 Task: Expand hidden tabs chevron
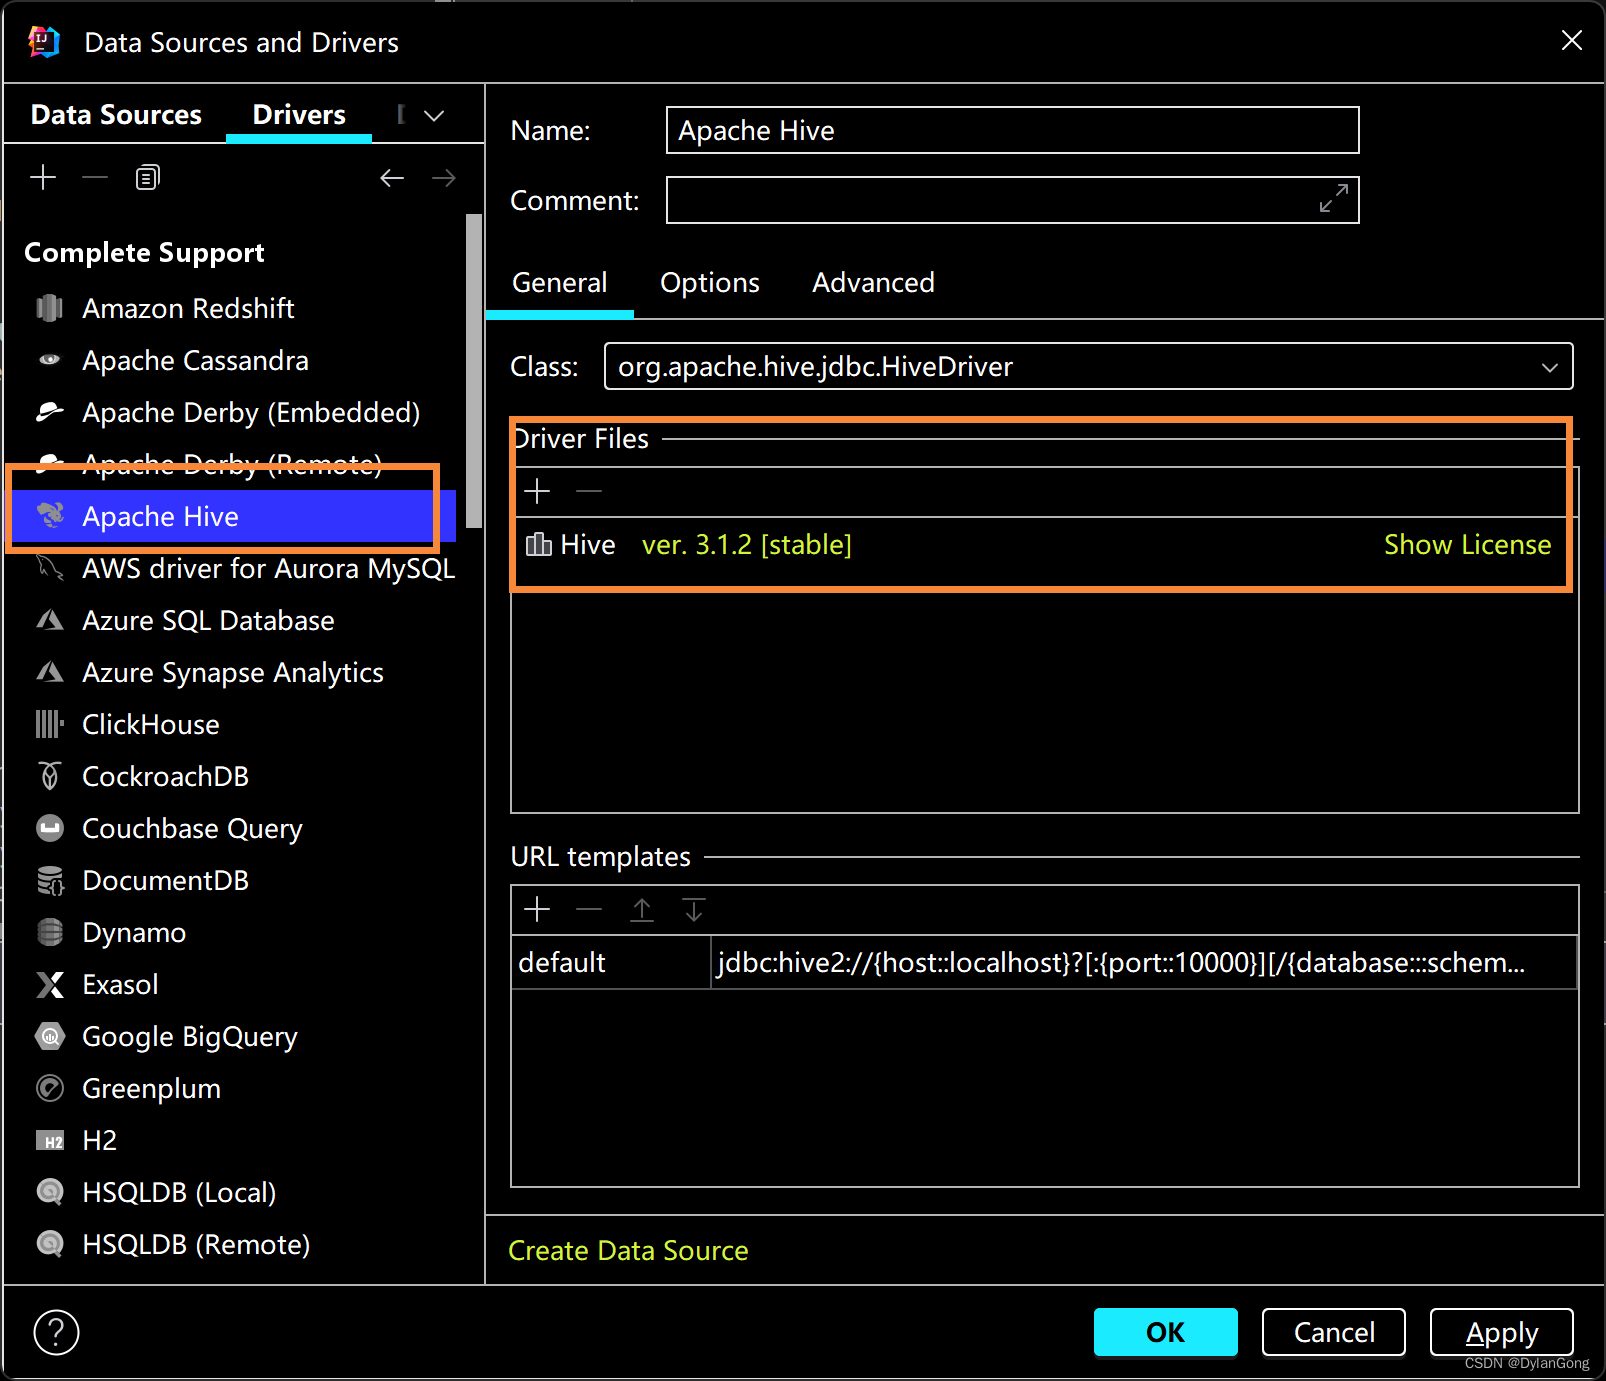pos(434,115)
